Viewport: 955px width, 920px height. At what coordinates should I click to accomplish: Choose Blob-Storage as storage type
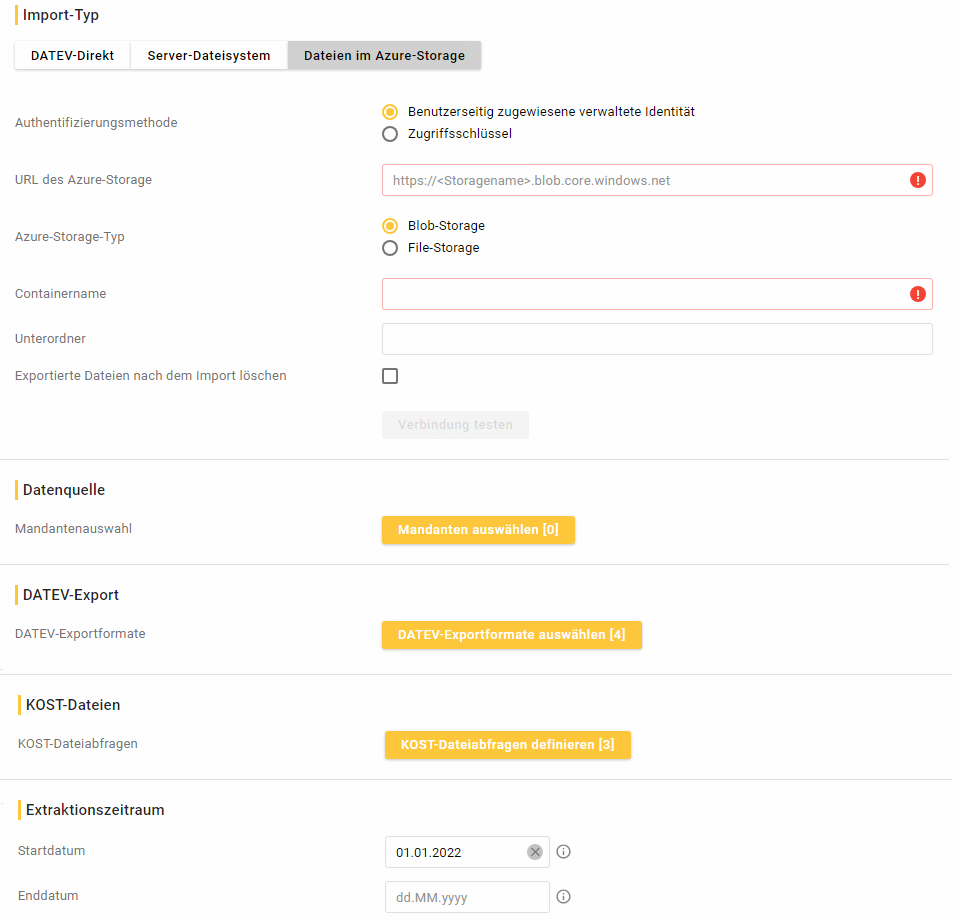click(x=390, y=226)
